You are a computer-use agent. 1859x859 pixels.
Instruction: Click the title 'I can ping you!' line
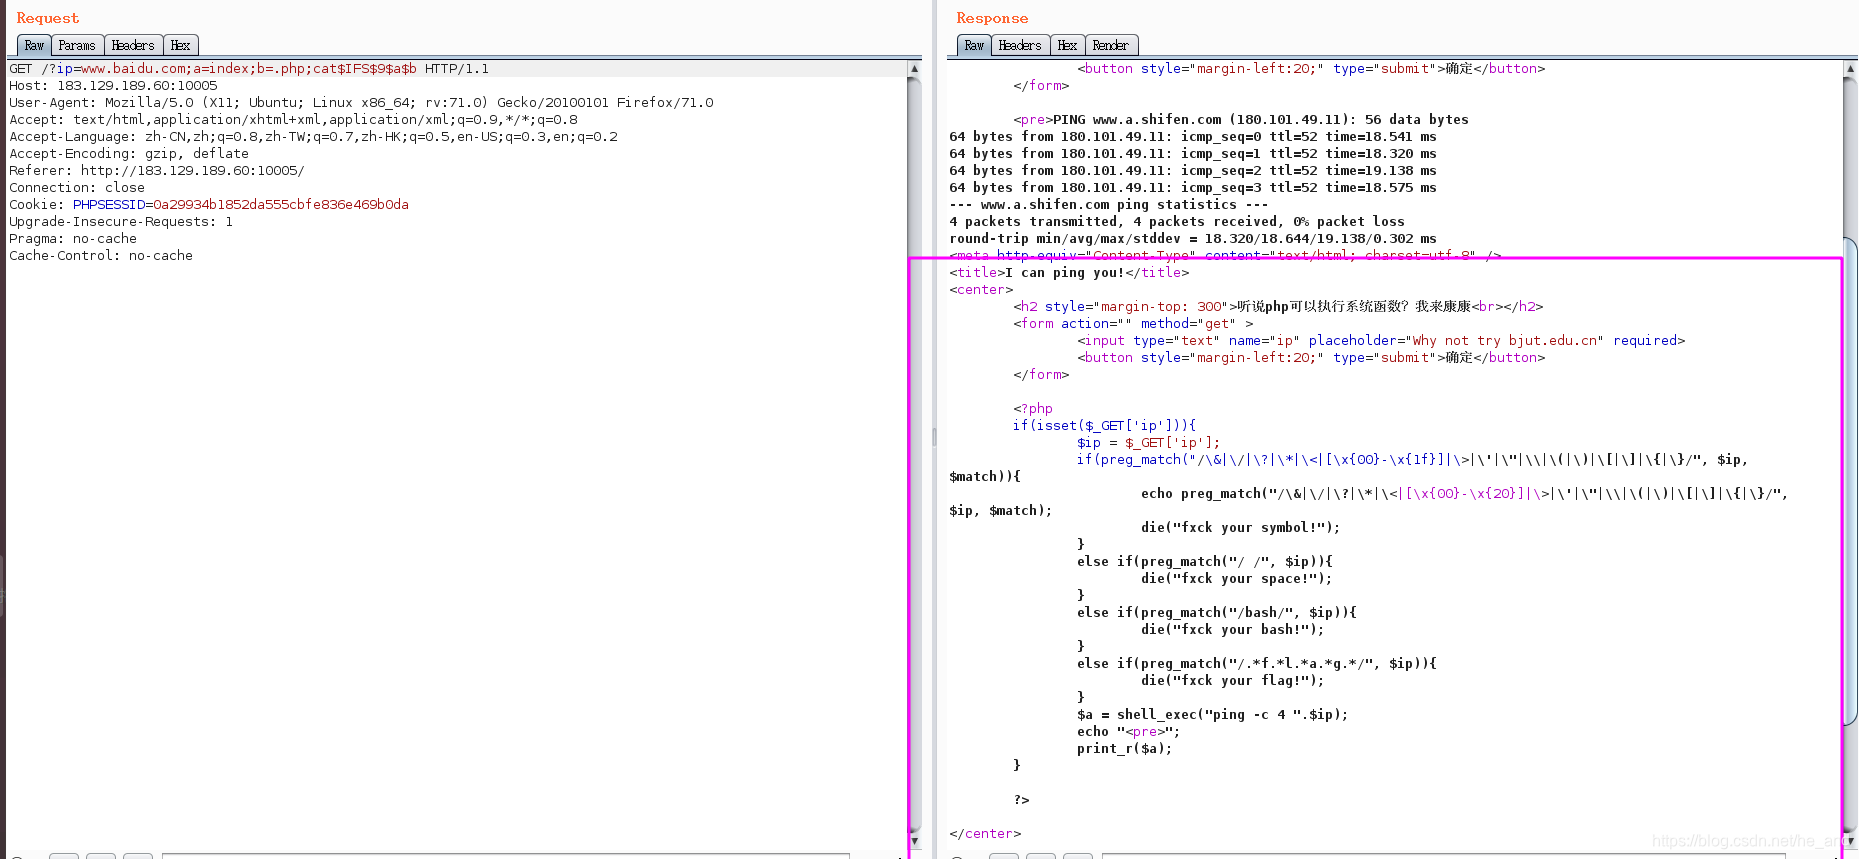click(1069, 273)
